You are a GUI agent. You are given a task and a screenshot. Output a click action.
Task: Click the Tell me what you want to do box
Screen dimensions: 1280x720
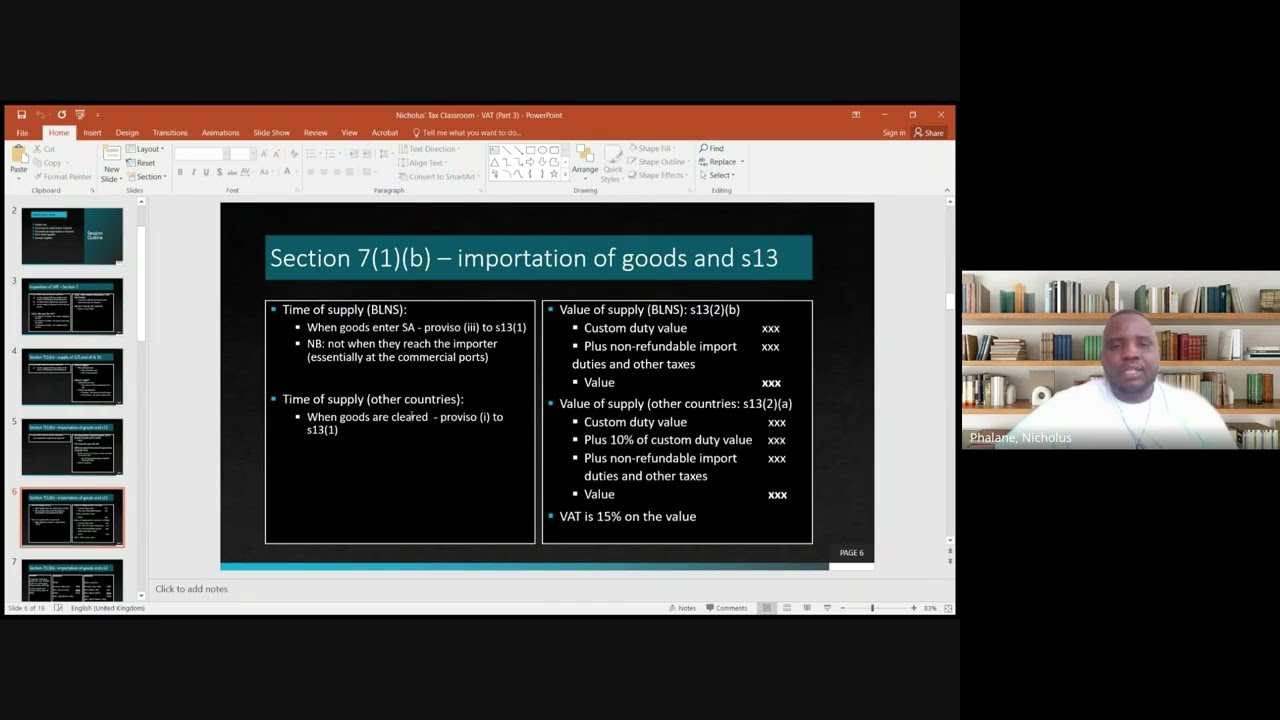467,133
